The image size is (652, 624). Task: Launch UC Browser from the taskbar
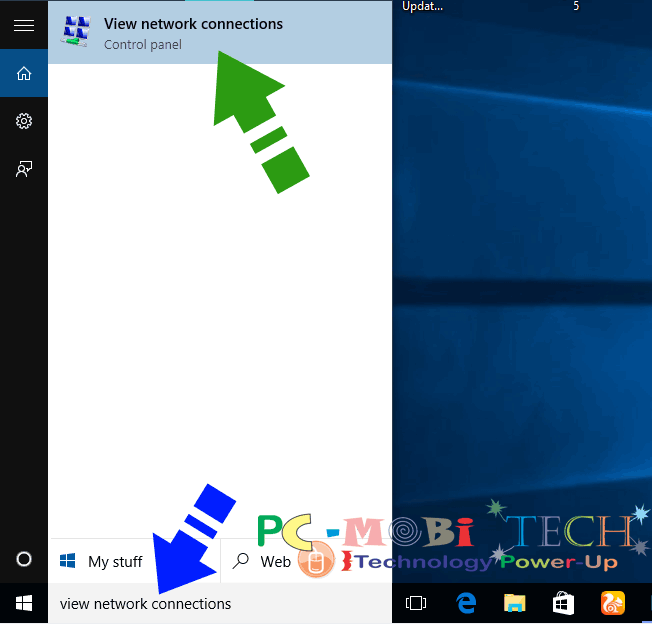(612, 603)
